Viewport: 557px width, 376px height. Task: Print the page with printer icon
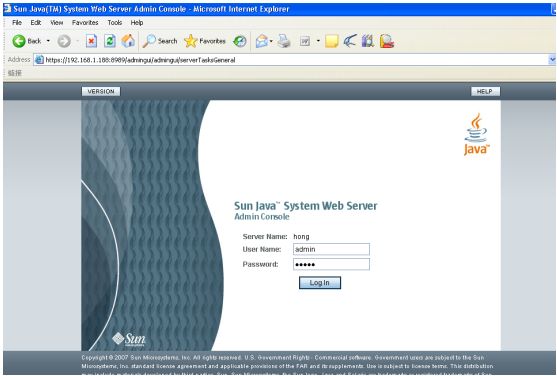pos(284,41)
